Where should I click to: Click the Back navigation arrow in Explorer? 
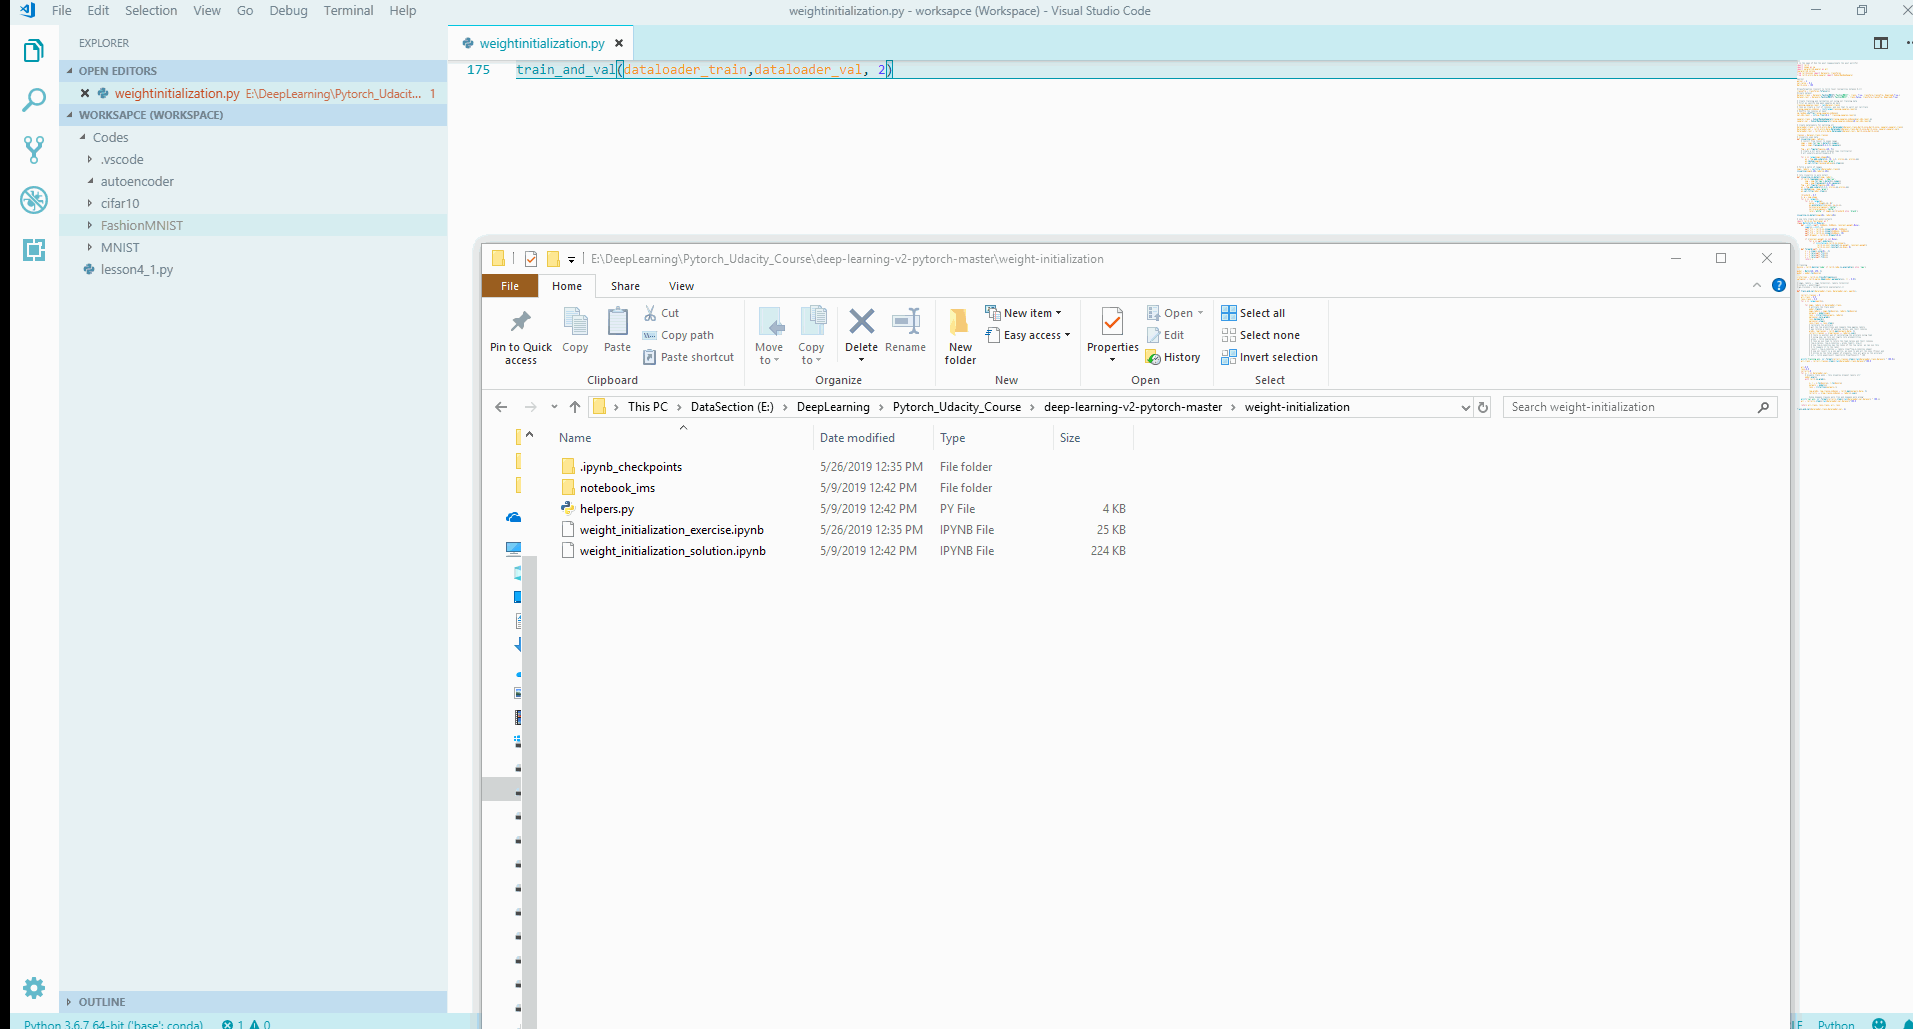[501, 407]
